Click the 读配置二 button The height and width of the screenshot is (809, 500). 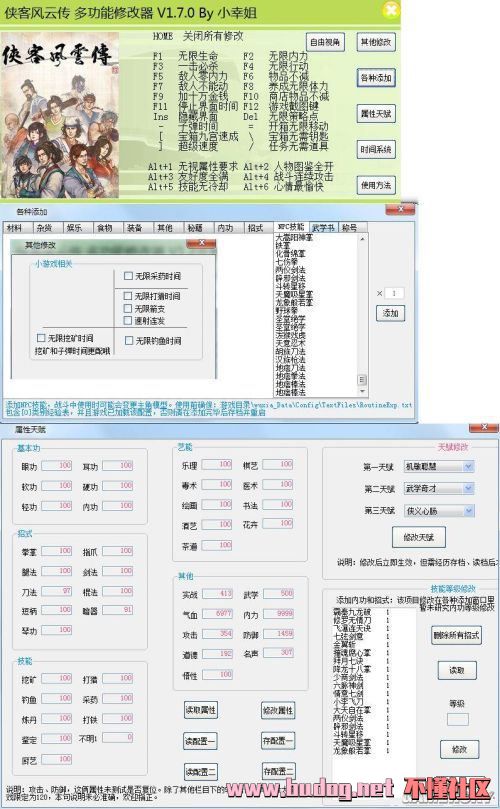coord(201,771)
